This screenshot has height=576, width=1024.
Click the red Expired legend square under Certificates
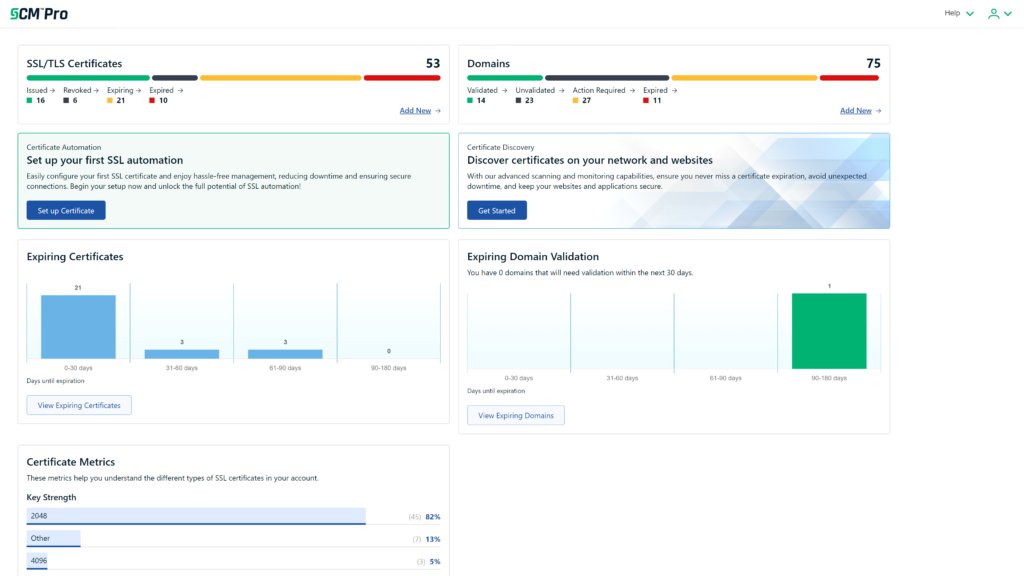coord(150,99)
